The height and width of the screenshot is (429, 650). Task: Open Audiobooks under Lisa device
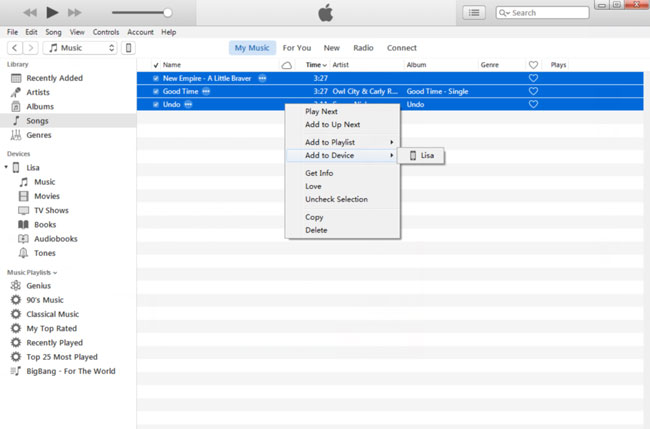pos(56,239)
